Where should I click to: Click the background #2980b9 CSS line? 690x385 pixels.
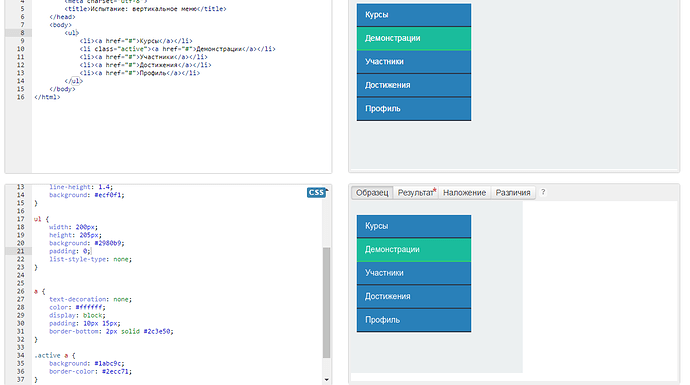(x=87, y=243)
